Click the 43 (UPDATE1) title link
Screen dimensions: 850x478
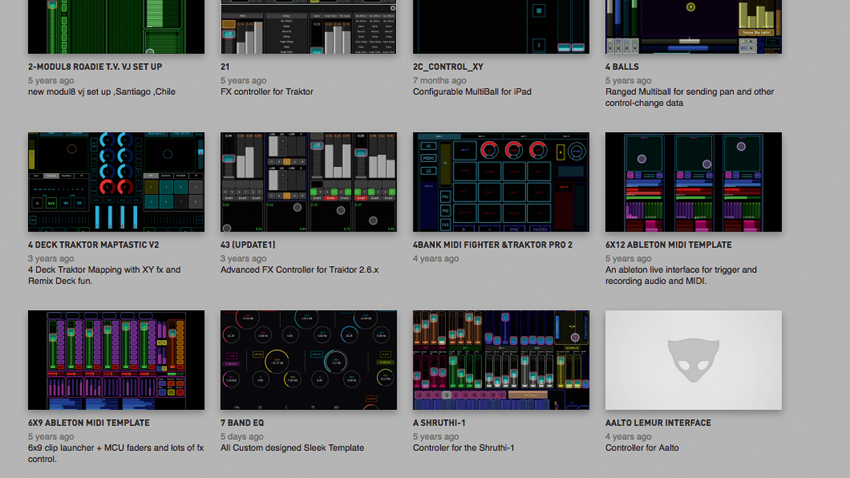pos(248,245)
